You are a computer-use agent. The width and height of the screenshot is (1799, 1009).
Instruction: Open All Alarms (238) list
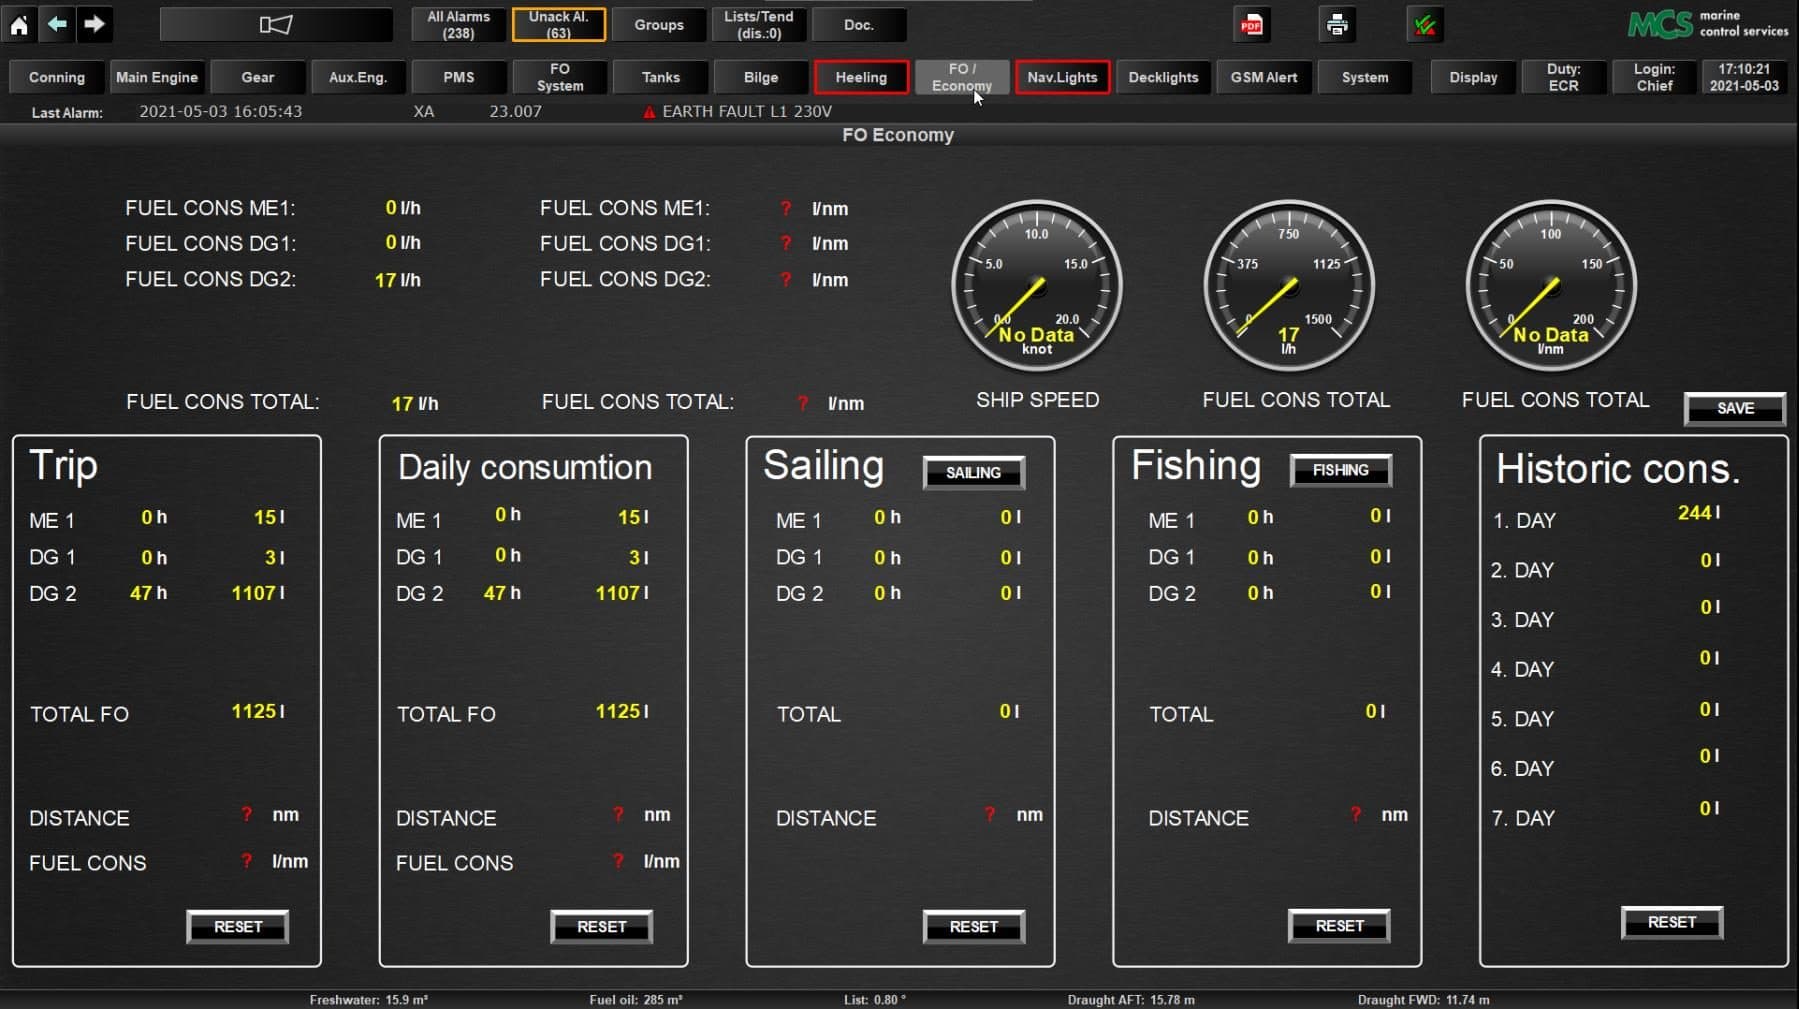[x=458, y=25]
